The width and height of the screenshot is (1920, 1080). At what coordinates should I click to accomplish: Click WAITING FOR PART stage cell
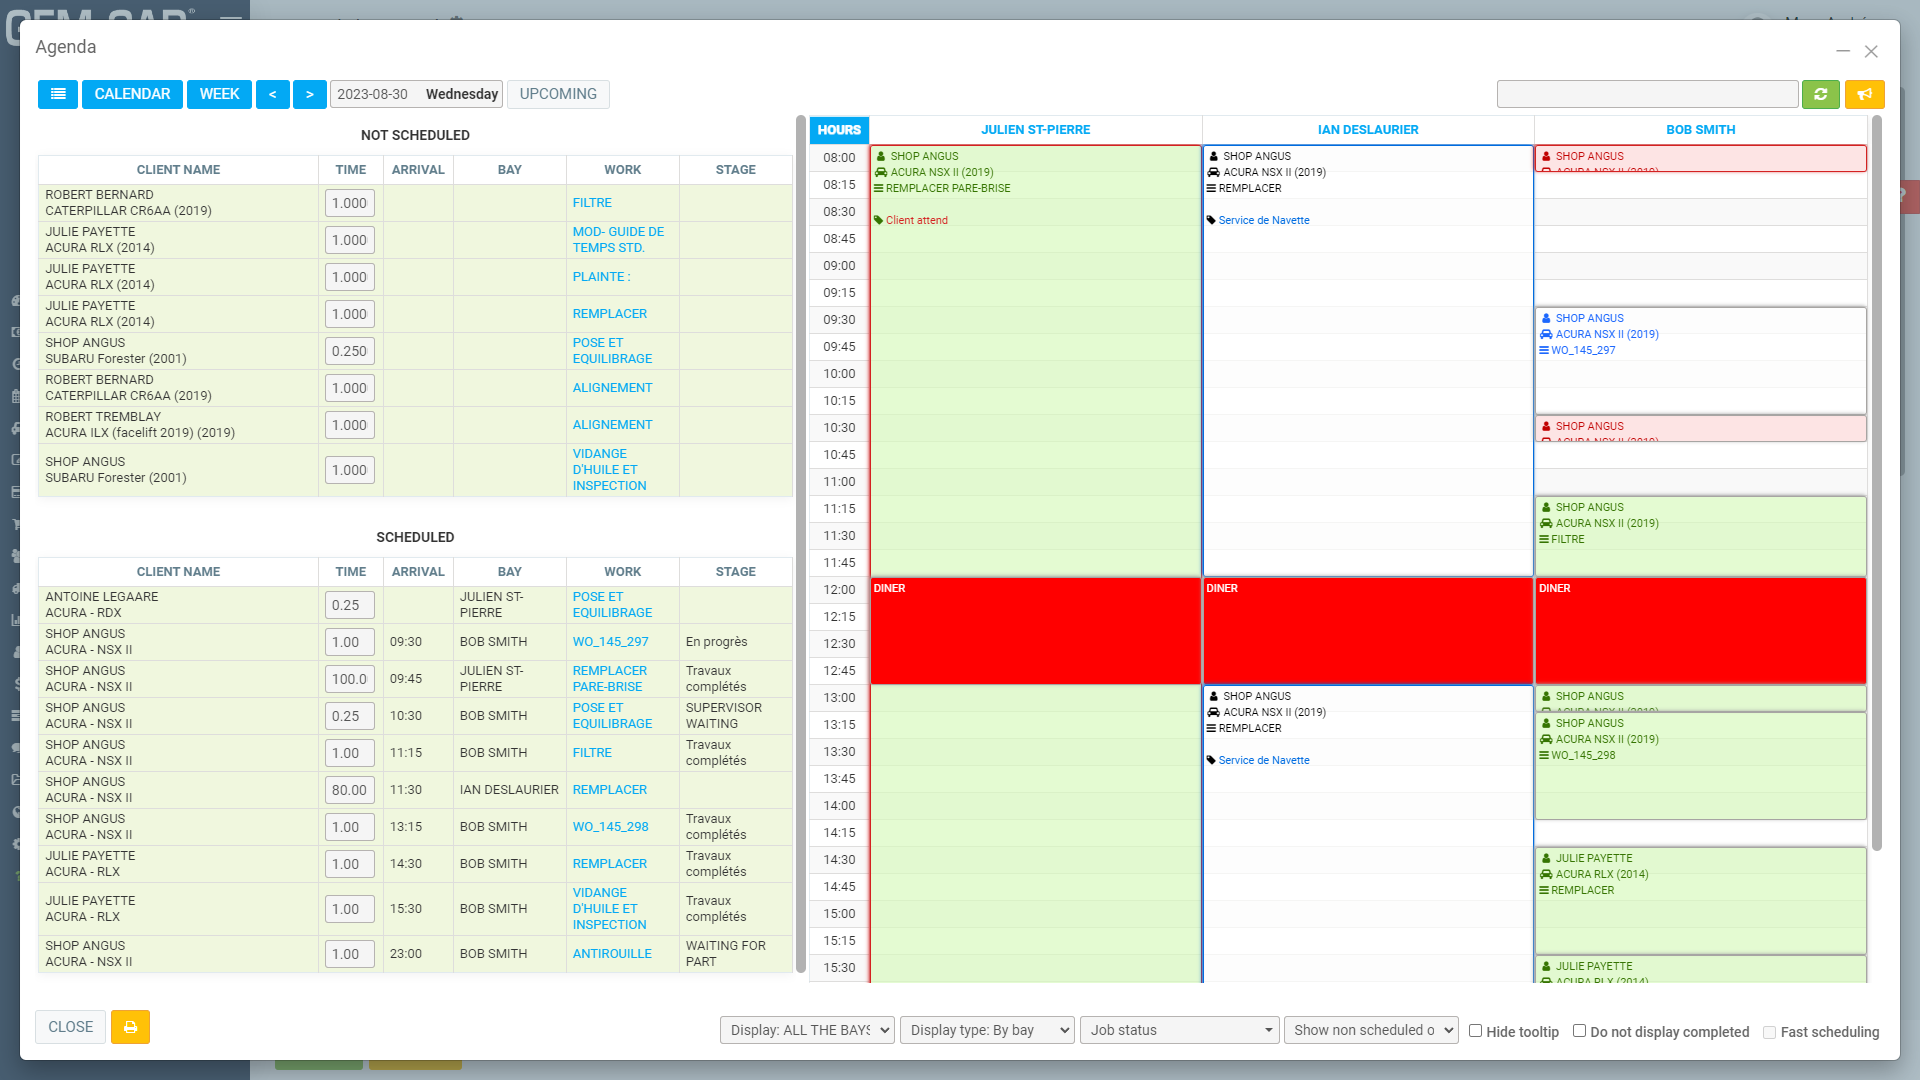click(x=735, y=954)
